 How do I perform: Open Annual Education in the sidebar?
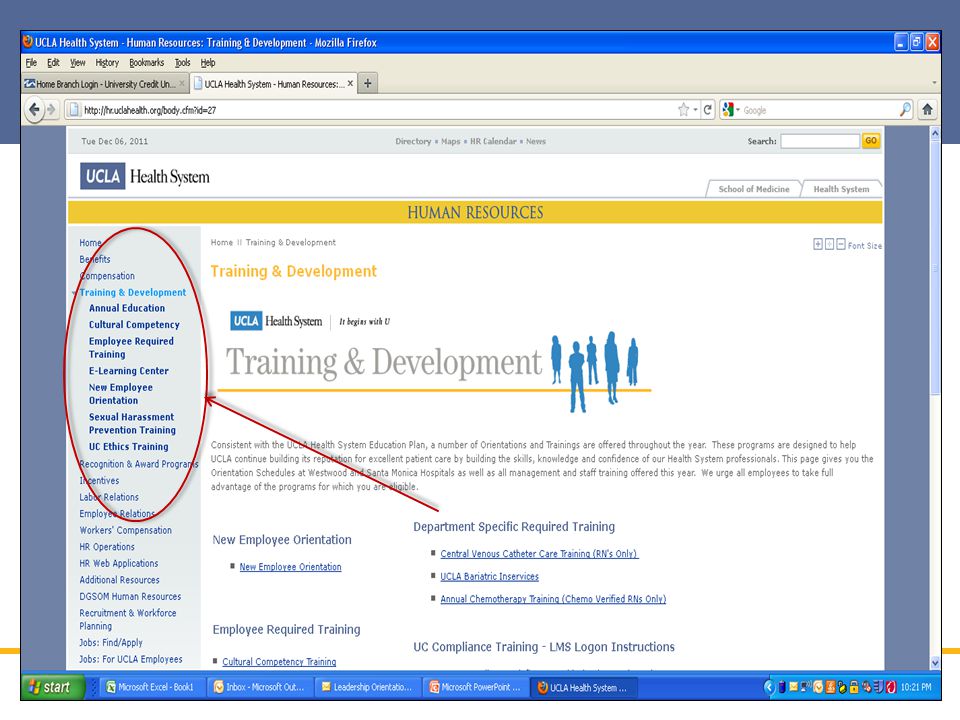pos(127,308)
